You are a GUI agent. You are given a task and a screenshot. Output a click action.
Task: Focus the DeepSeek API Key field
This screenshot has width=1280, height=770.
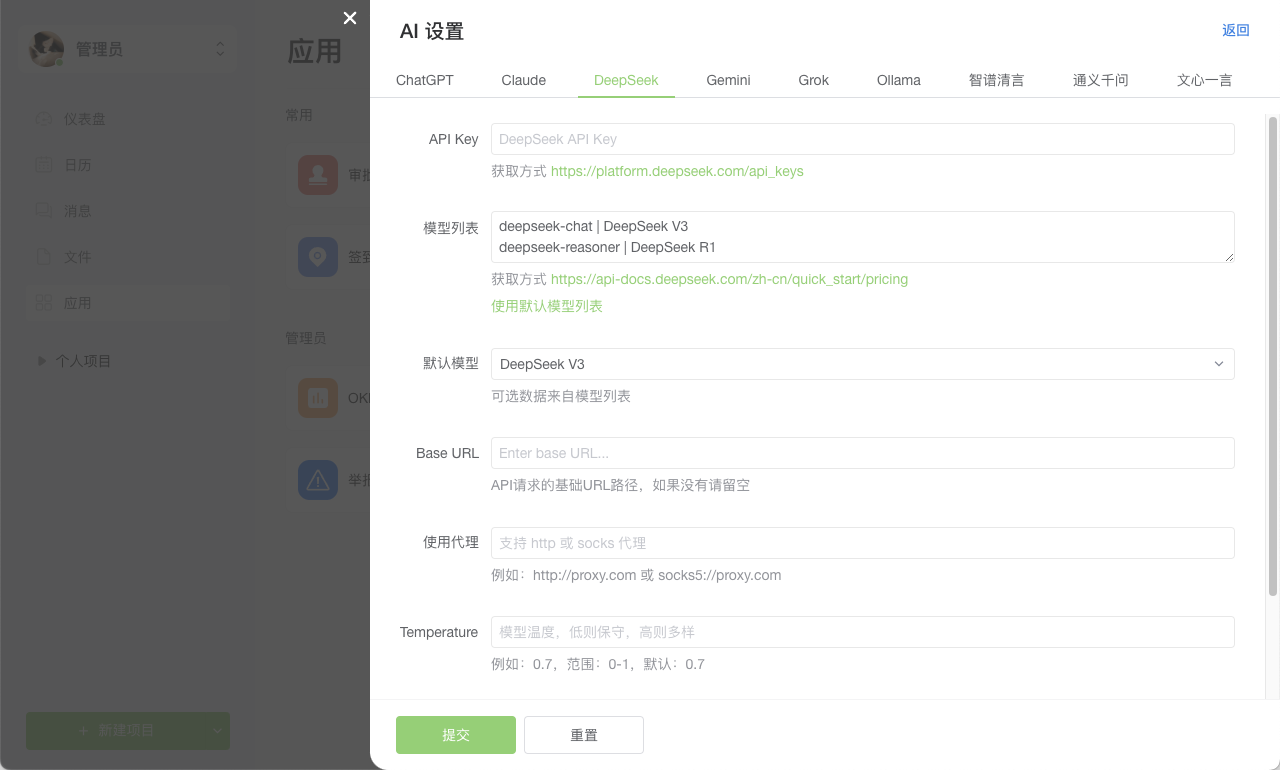pyautogui.click(x=862, y=139)
